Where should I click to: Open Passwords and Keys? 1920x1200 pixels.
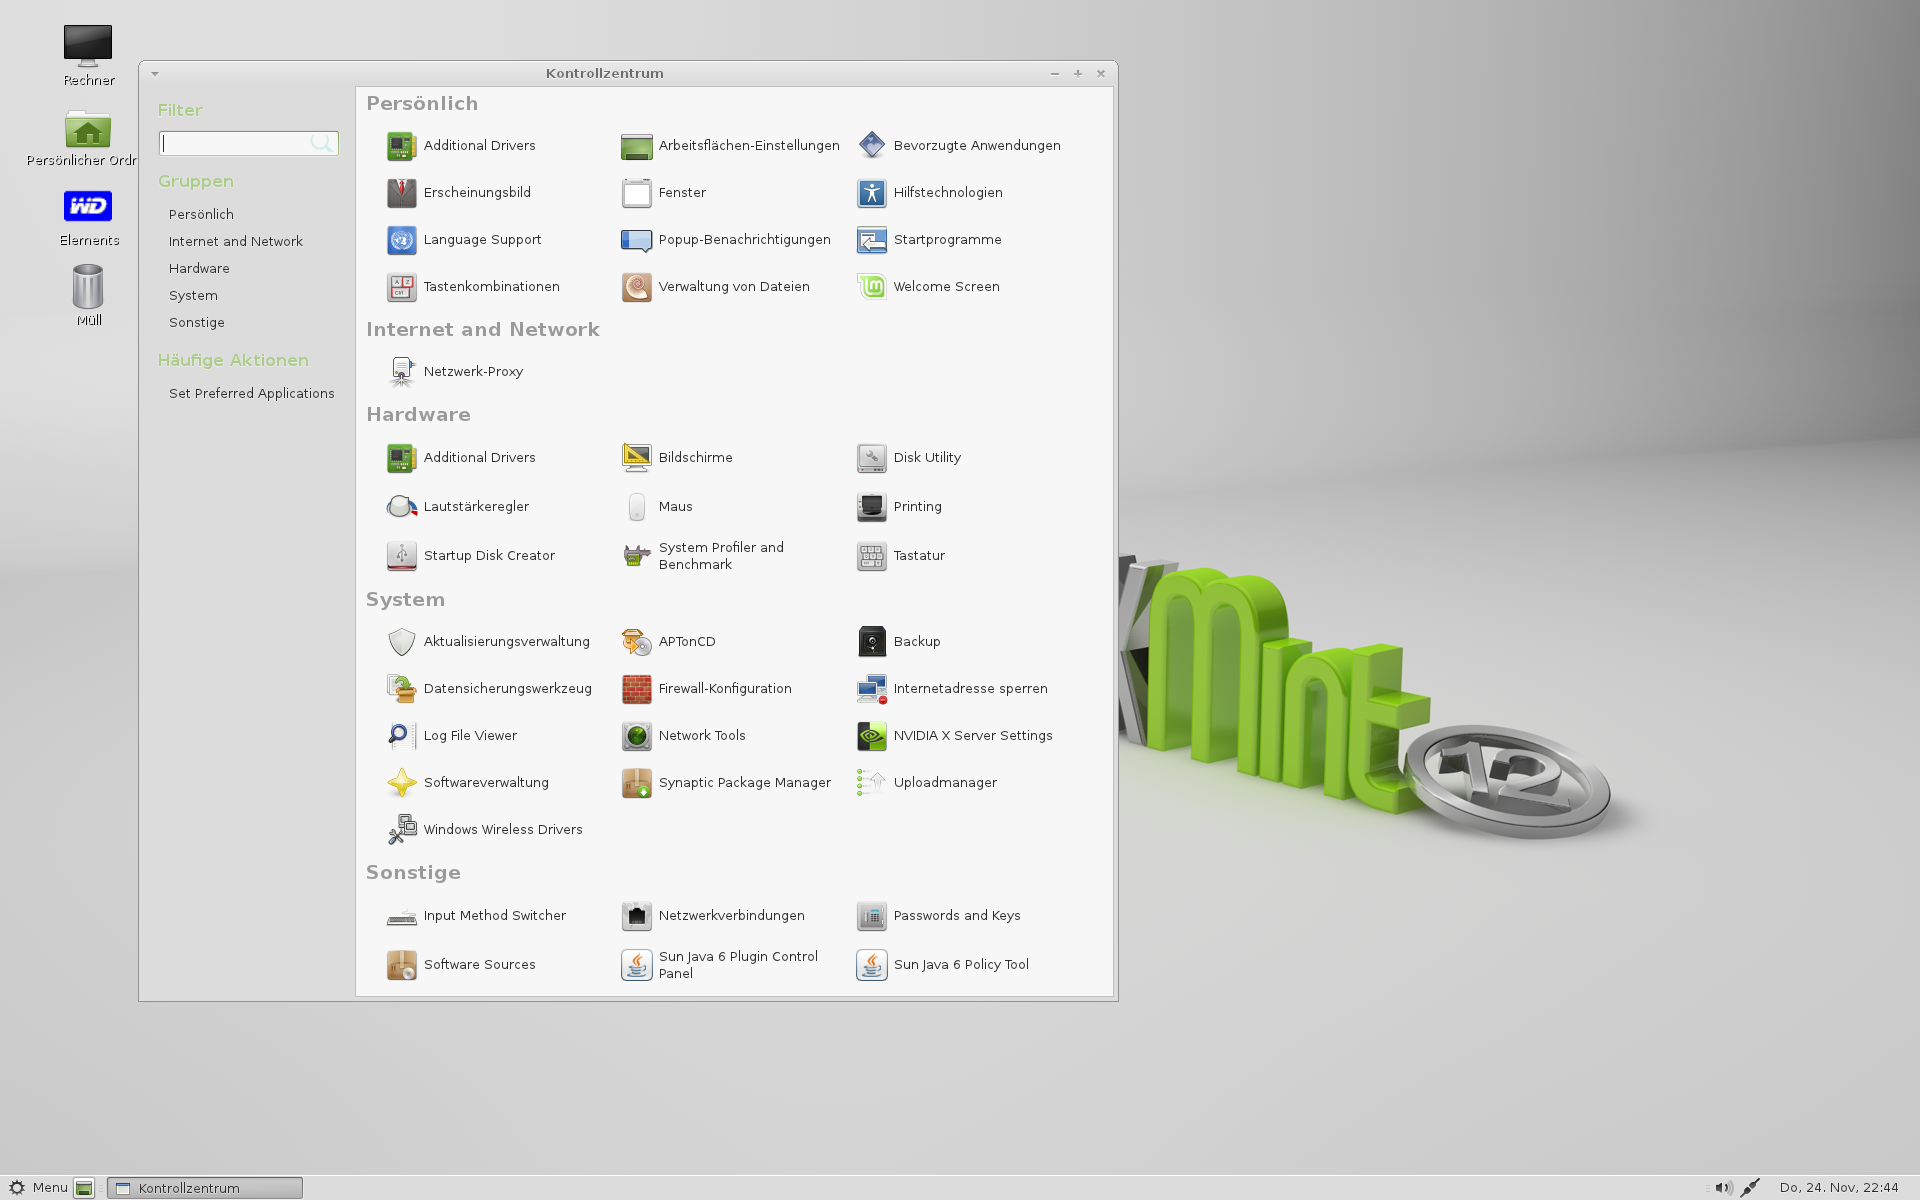click(x=957, y=915)
